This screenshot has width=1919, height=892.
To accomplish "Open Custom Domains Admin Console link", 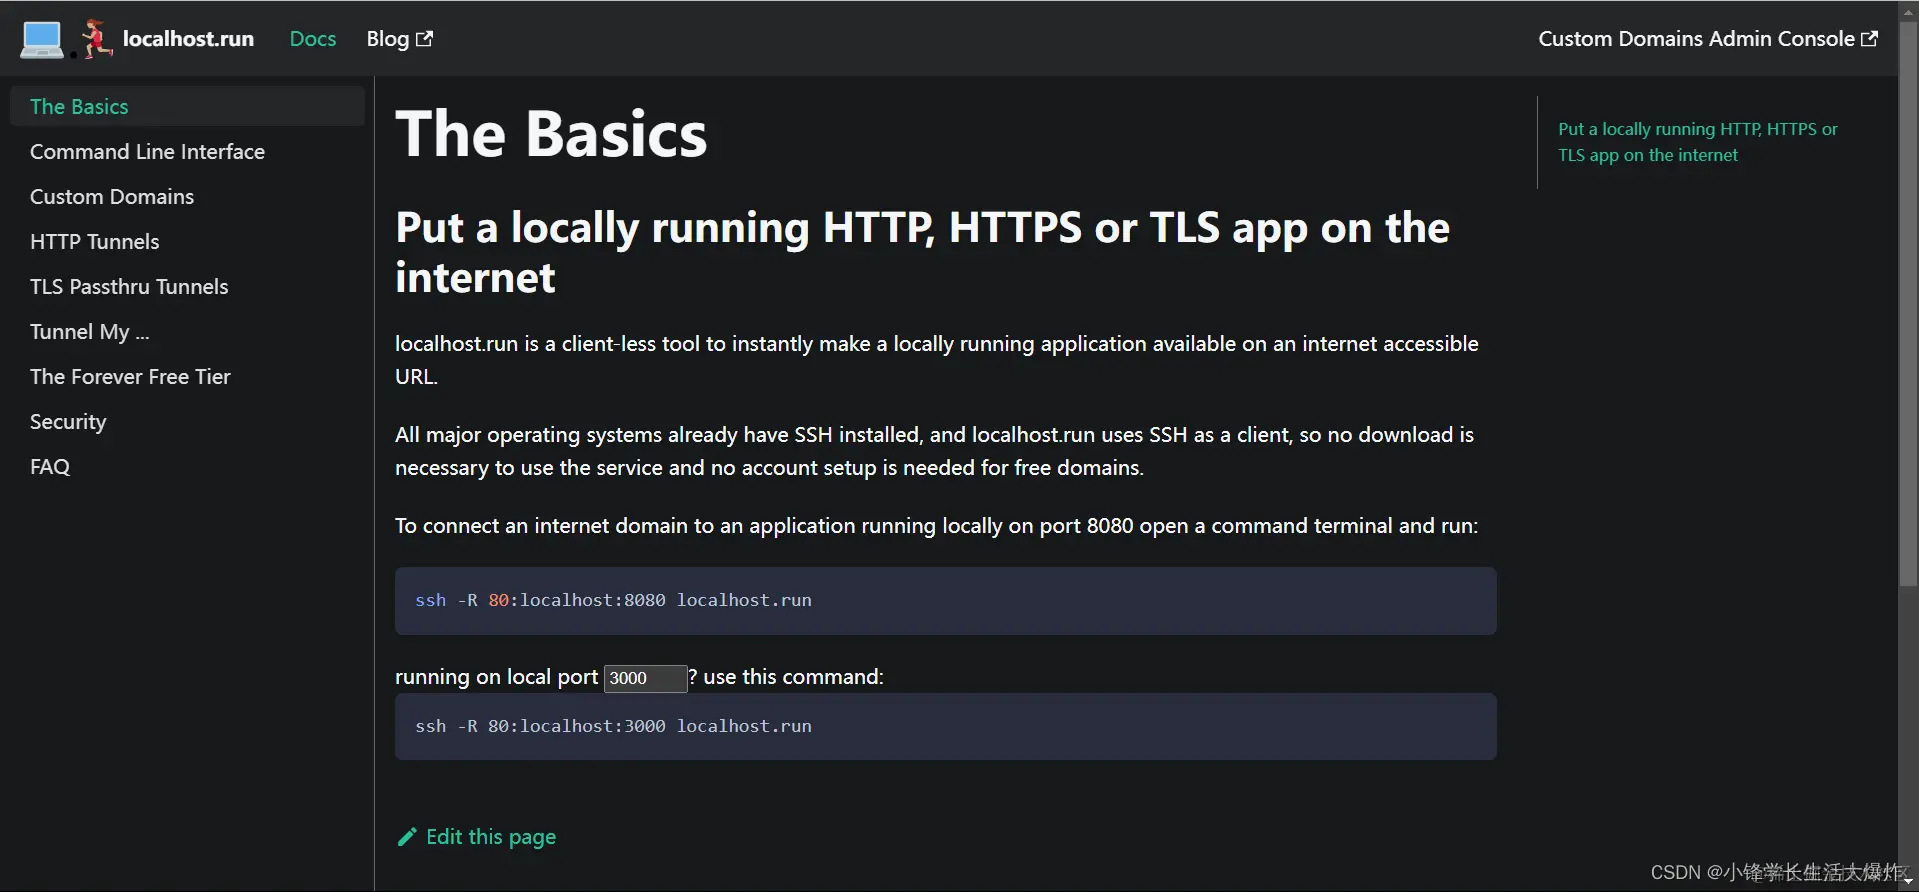I will coord(1708,39).
